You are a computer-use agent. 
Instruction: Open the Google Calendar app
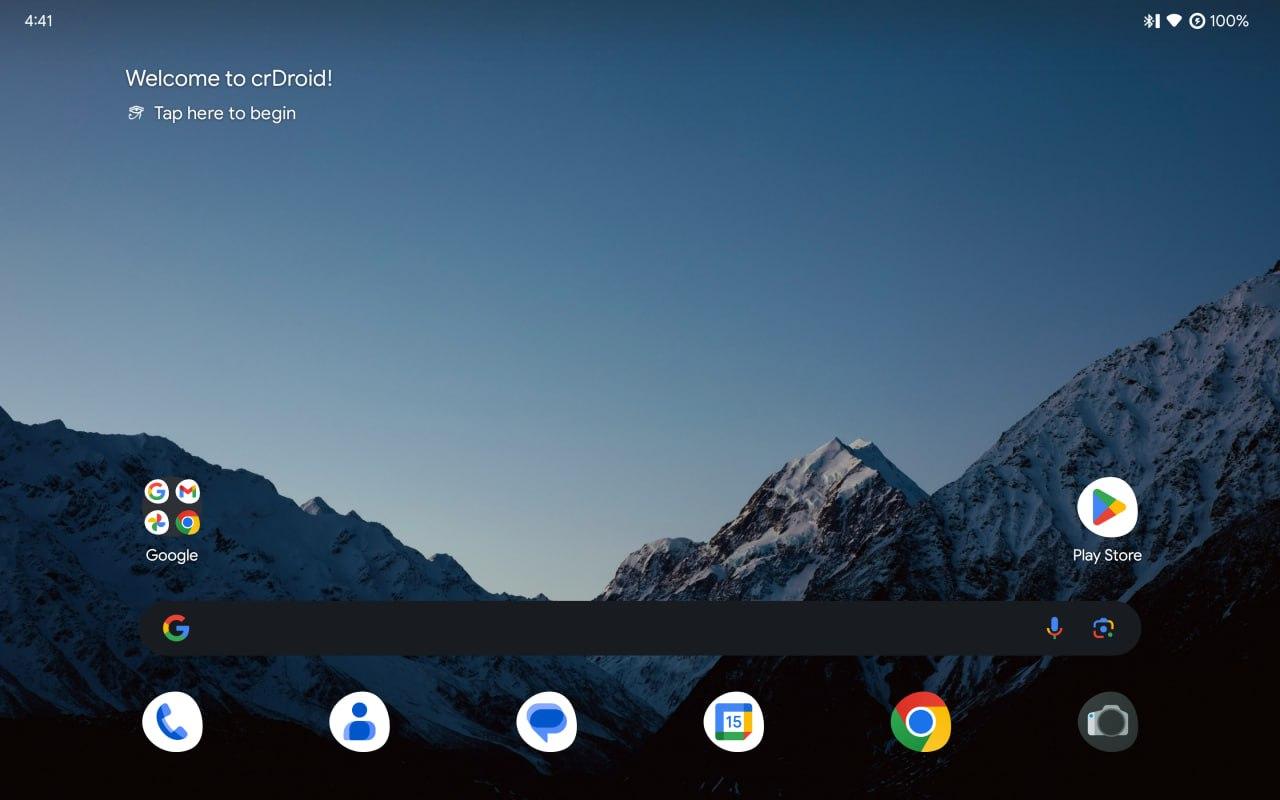tap(733, 721)
